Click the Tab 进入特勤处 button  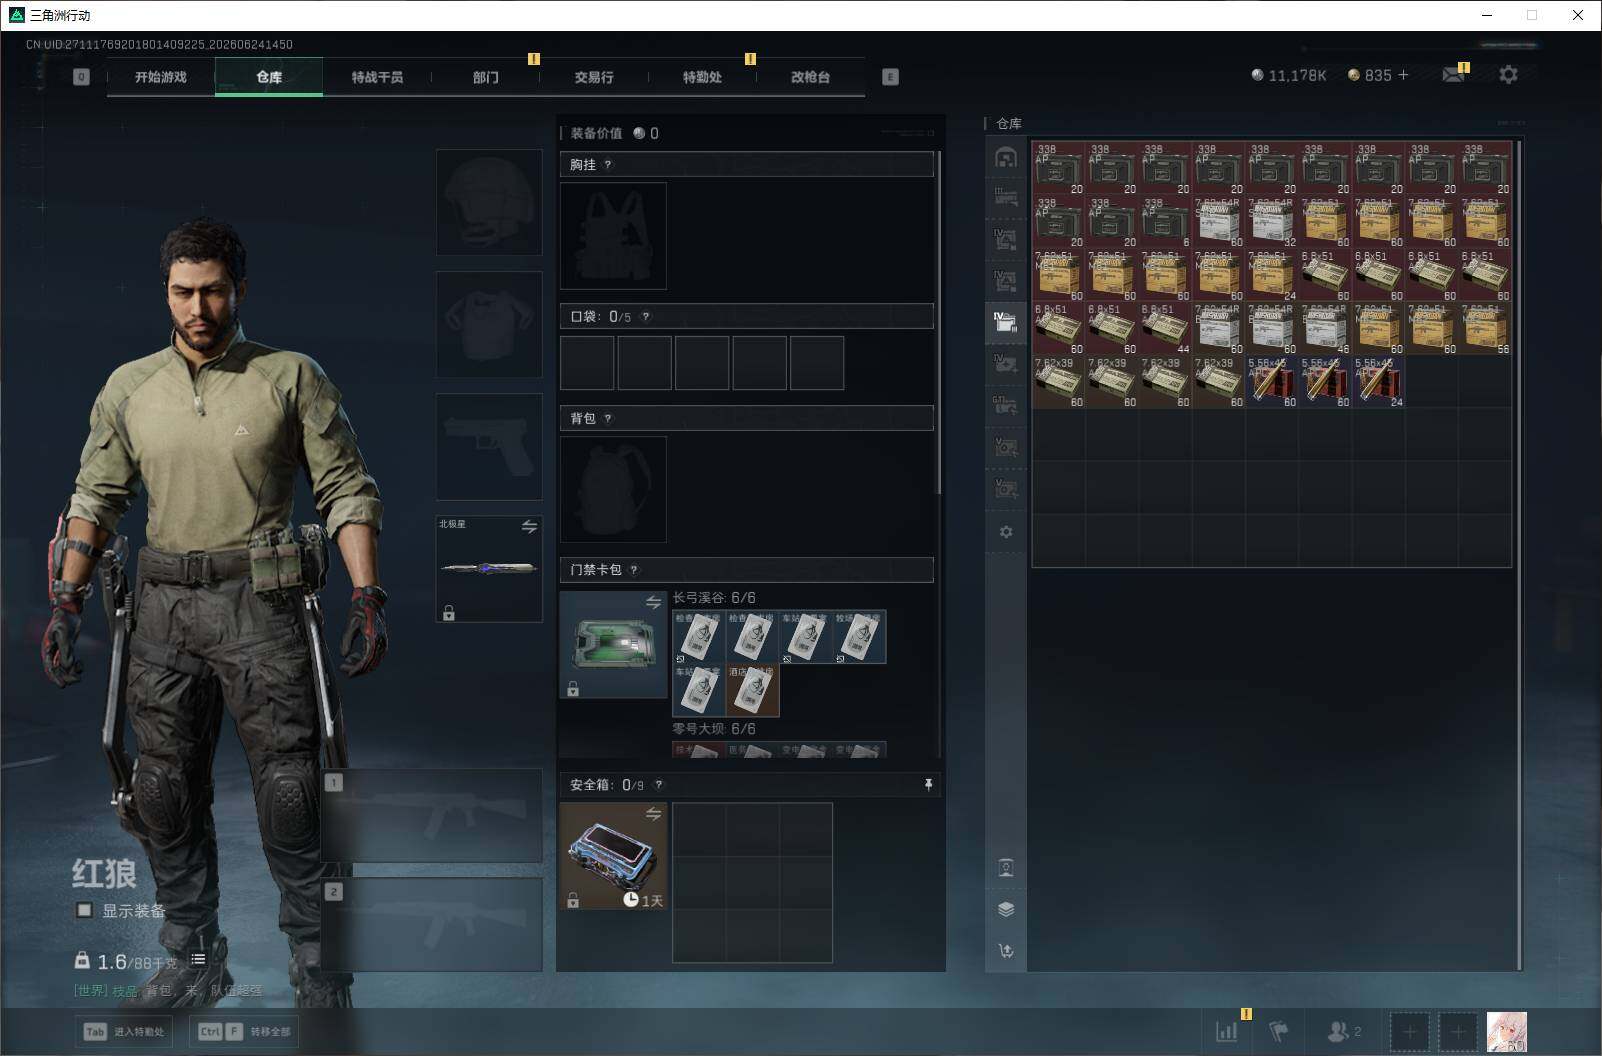tap(124, 1031)
